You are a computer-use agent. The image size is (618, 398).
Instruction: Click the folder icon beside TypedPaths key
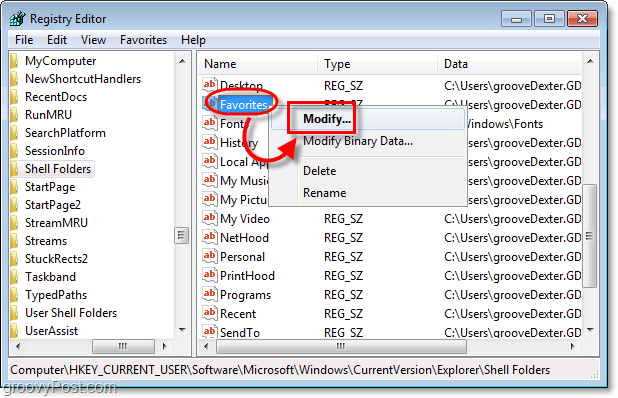pos(15,295)
